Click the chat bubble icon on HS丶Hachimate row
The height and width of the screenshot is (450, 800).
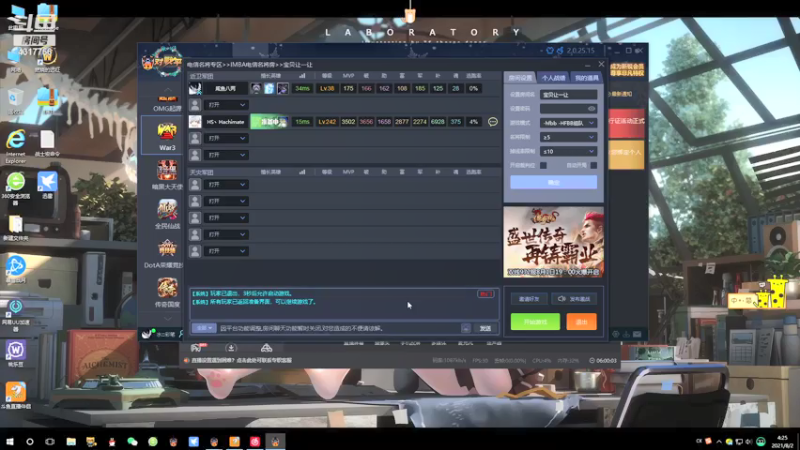pyautogui.click(x=492, y=122)
